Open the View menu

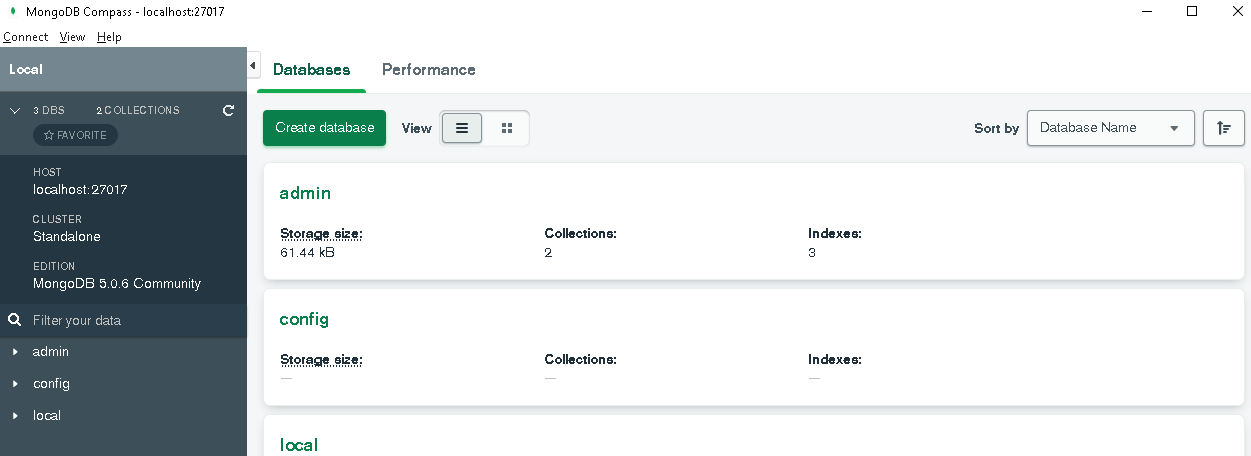tap(72, 37)
